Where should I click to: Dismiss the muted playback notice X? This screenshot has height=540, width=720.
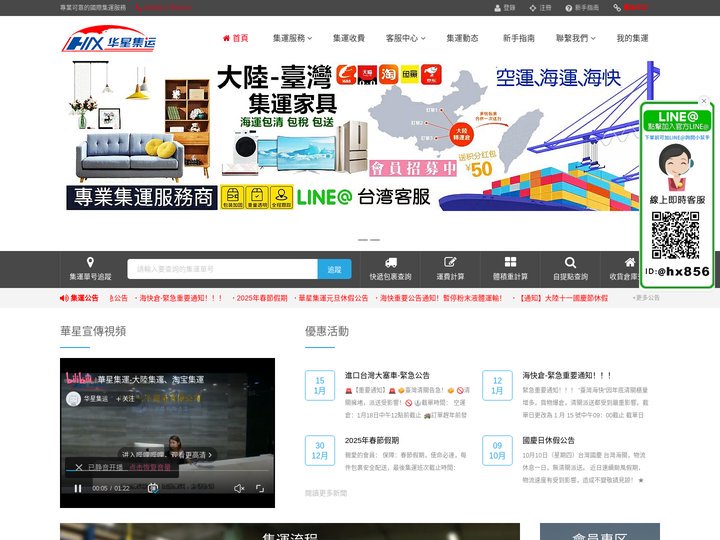(x=79, y=467)
